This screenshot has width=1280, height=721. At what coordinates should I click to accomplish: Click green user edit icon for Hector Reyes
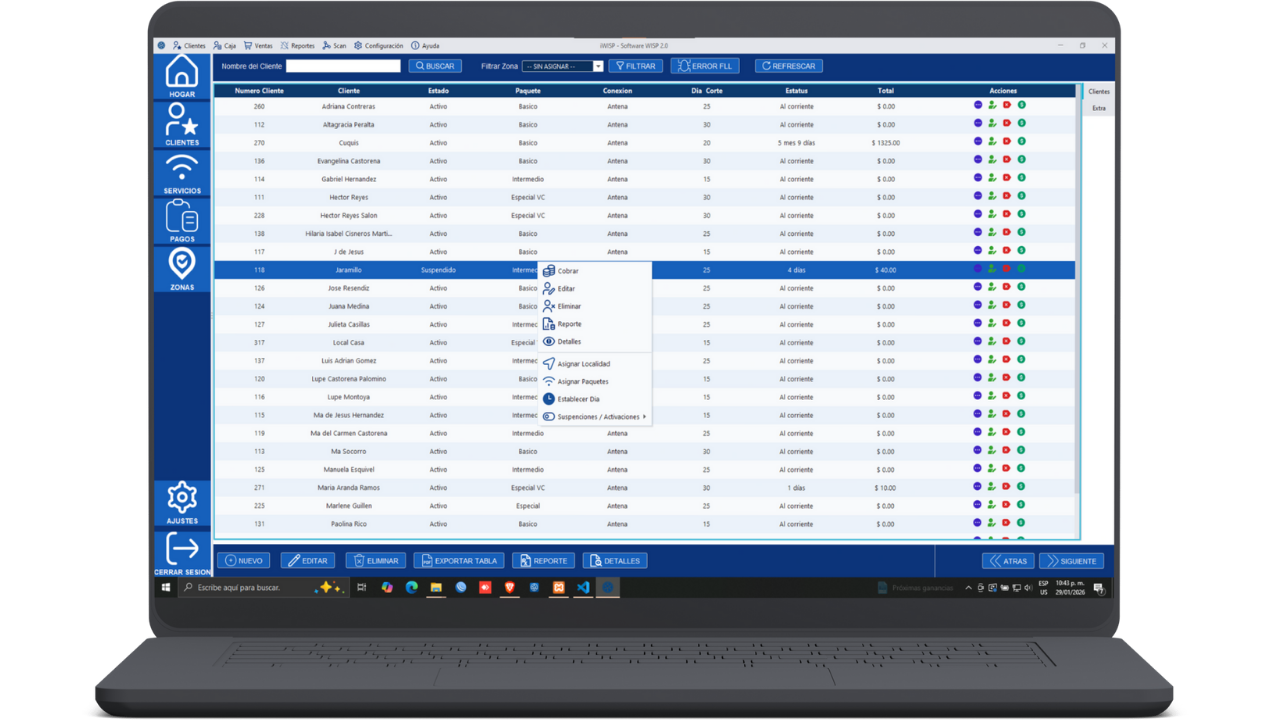point(992,197)
